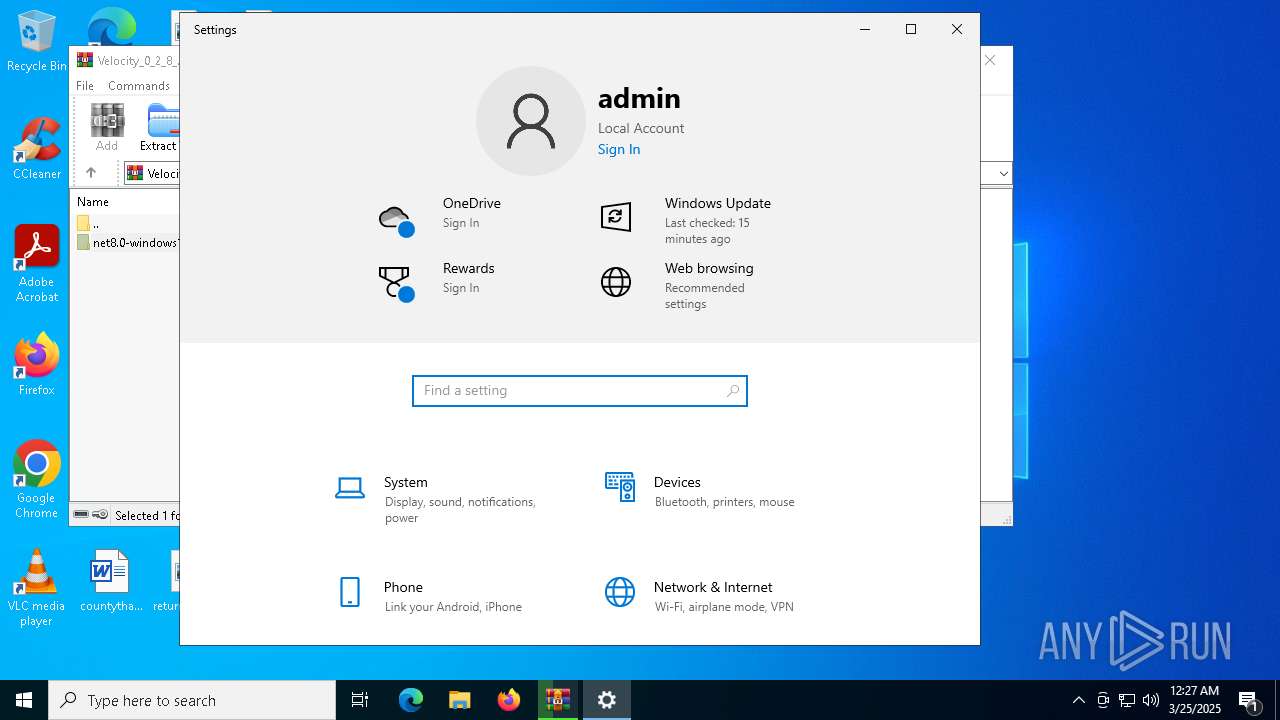
Task: Open Microsoft Edge in the taskbar
Action: click(411, 700)
